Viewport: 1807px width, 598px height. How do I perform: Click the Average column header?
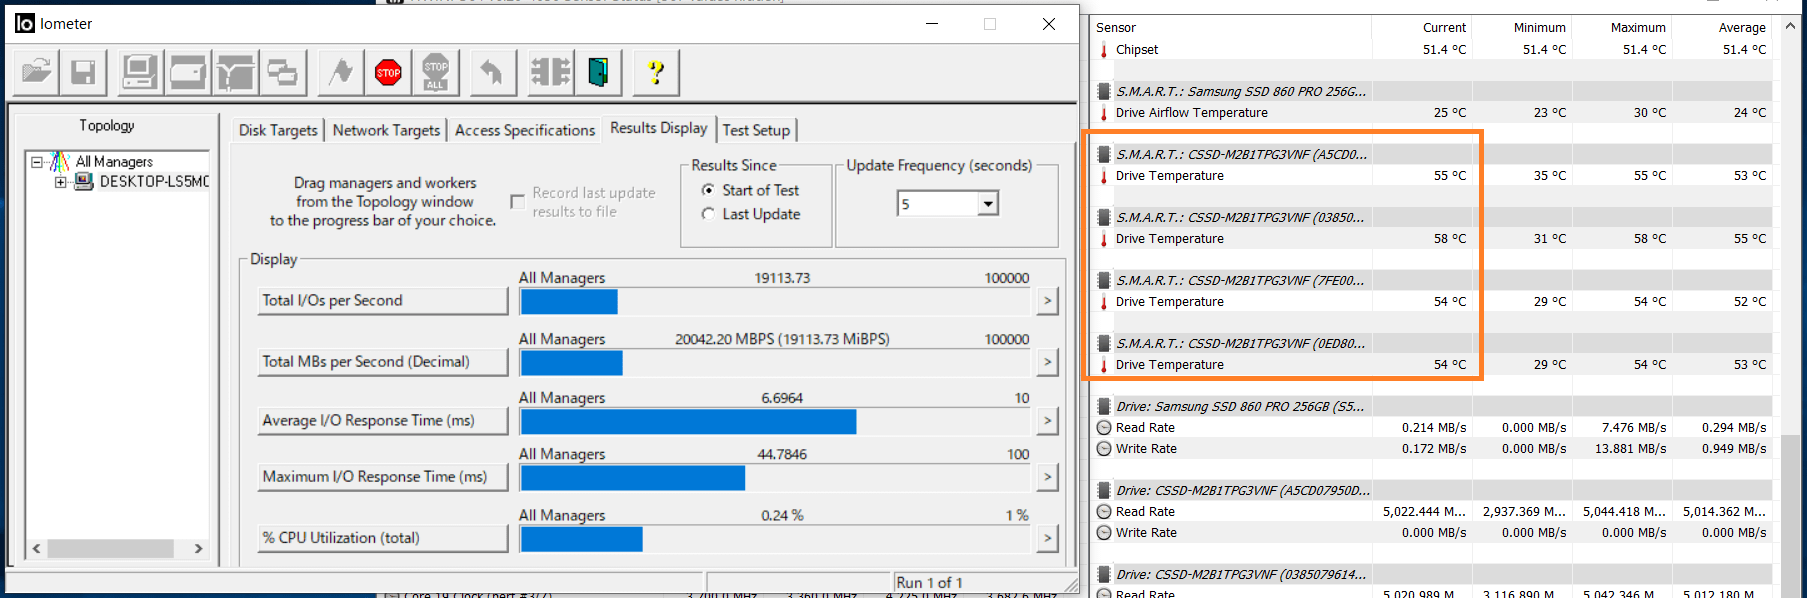(x=1722, y=28)
